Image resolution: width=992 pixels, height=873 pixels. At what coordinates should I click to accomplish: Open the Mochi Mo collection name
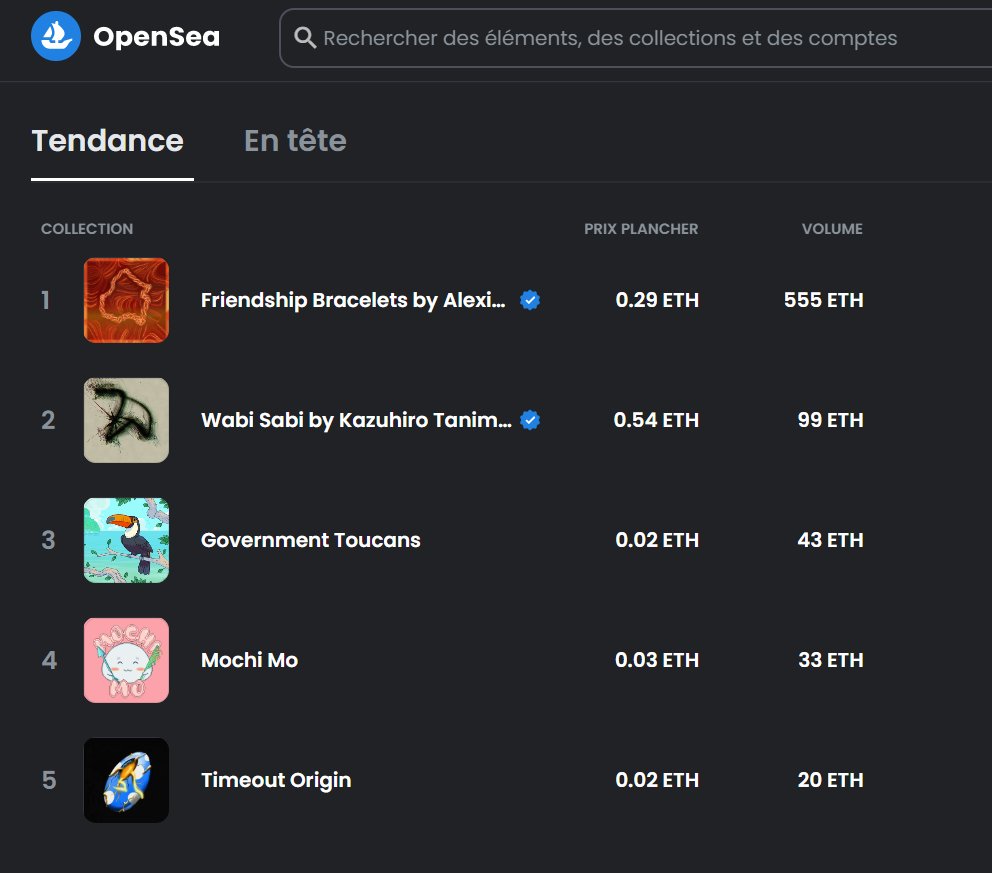point(249,660)
